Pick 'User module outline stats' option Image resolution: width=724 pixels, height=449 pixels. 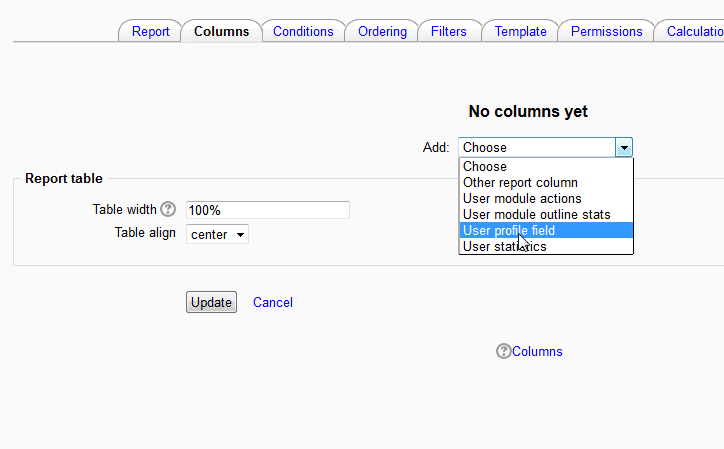point(546,214)
